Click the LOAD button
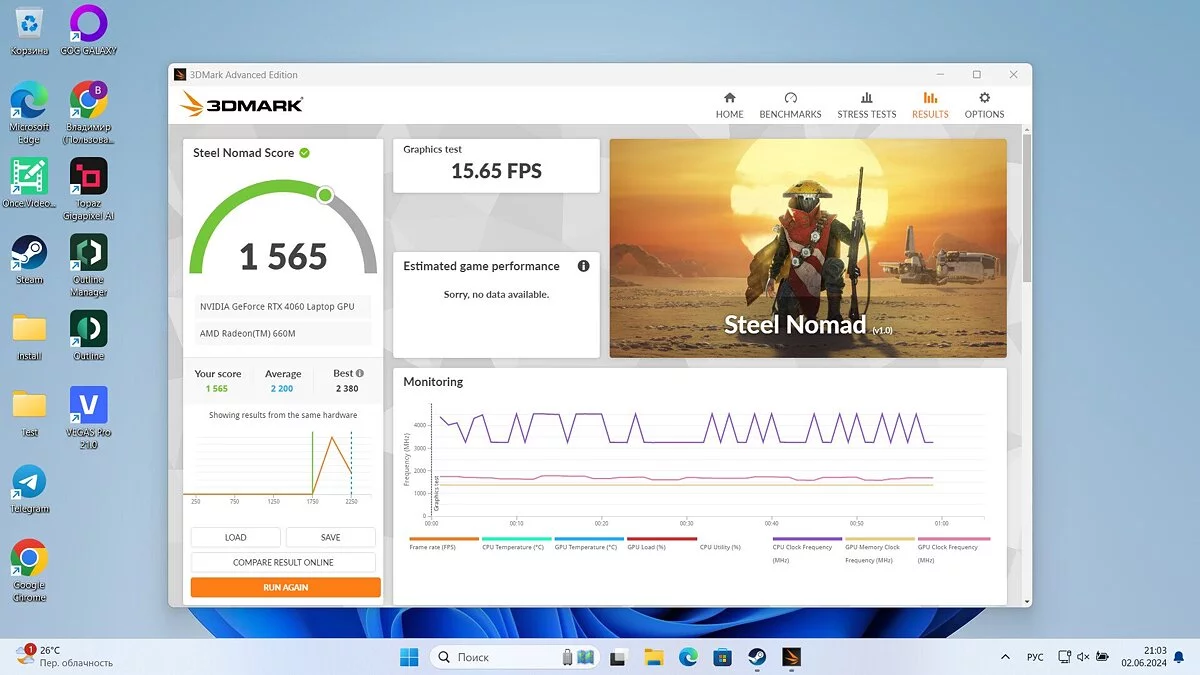Screen dimensions: 1200x675 point(236,537)
